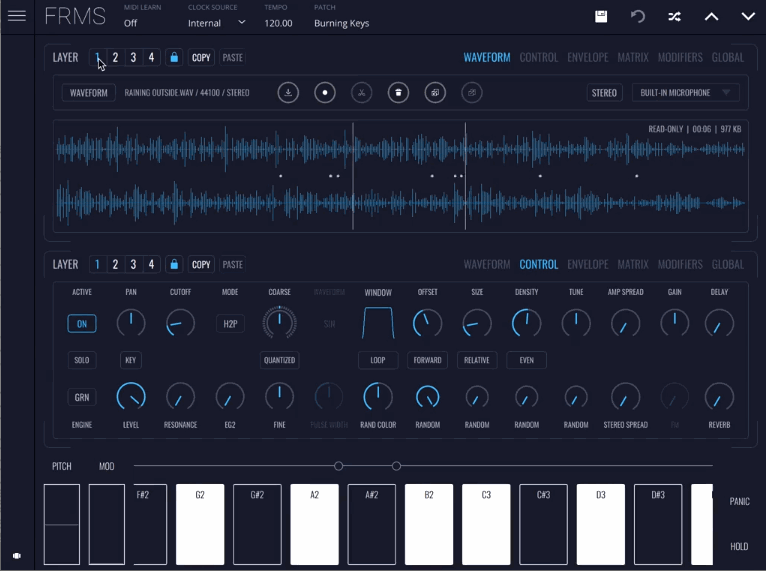Play the A#2 key on the keyboard
The height and width of the screenshot is (571, 766).
point(372,524)
